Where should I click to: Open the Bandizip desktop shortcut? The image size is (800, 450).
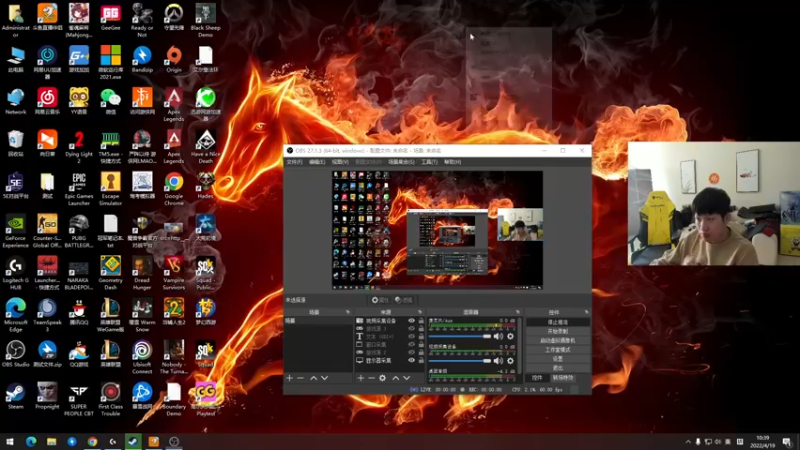(142, 59)
